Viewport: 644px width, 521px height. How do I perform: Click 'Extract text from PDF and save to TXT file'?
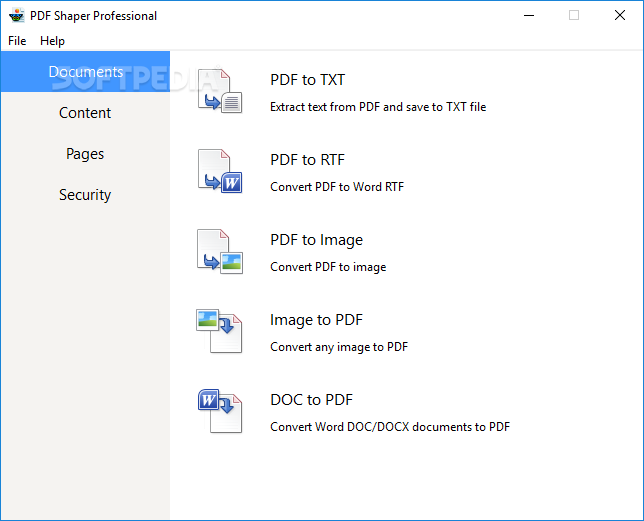(x=378, y=107)
